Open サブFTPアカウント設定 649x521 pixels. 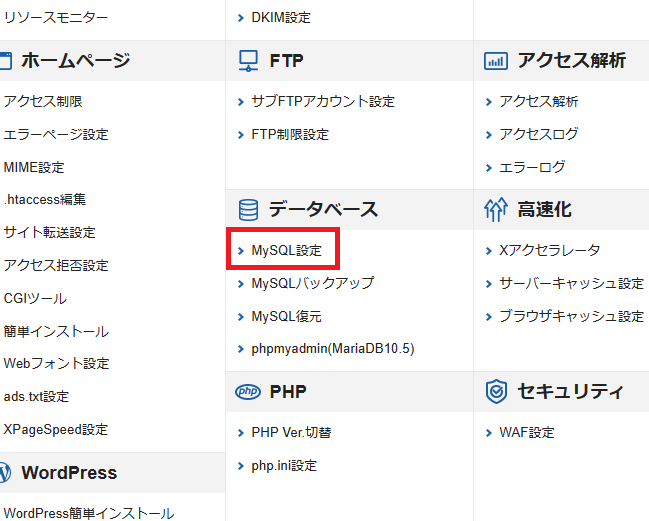tap(323, 101)
